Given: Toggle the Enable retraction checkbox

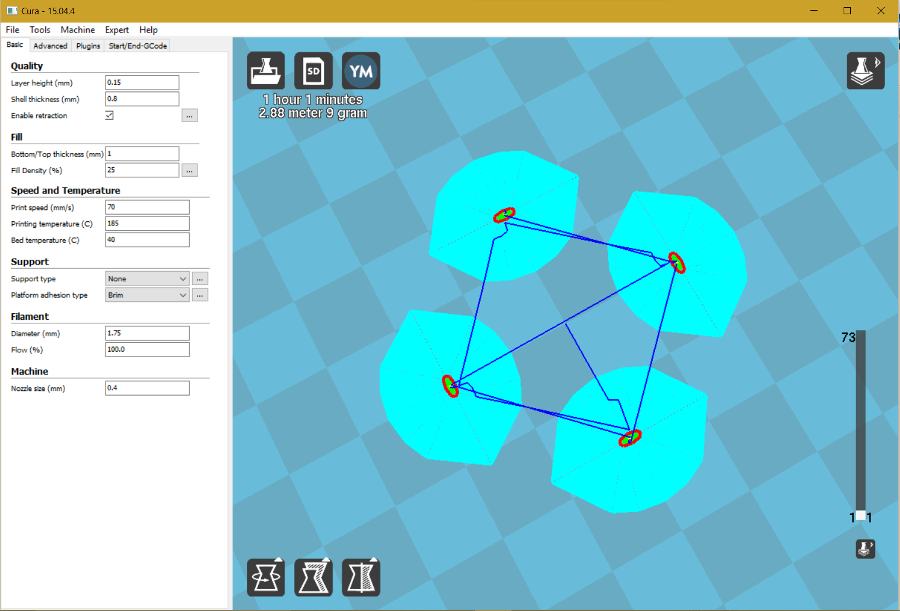Looking at the screenshot, I should [109, 115].
